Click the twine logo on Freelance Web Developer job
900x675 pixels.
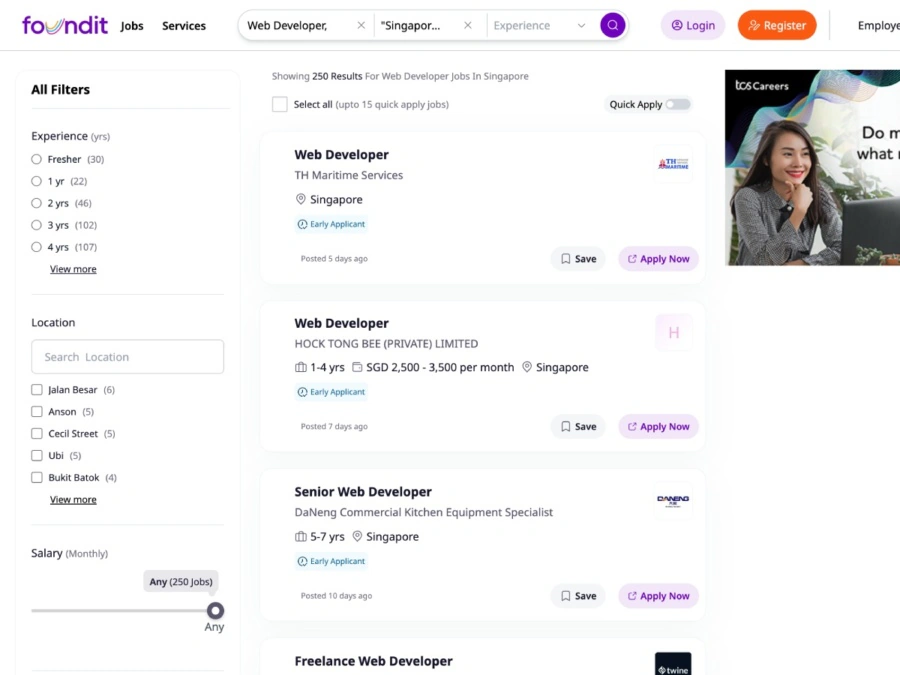672,663
